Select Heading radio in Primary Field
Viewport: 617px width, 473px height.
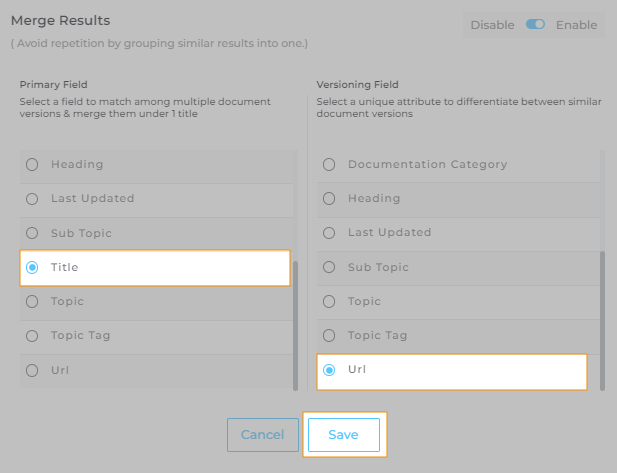click(33, 164)
